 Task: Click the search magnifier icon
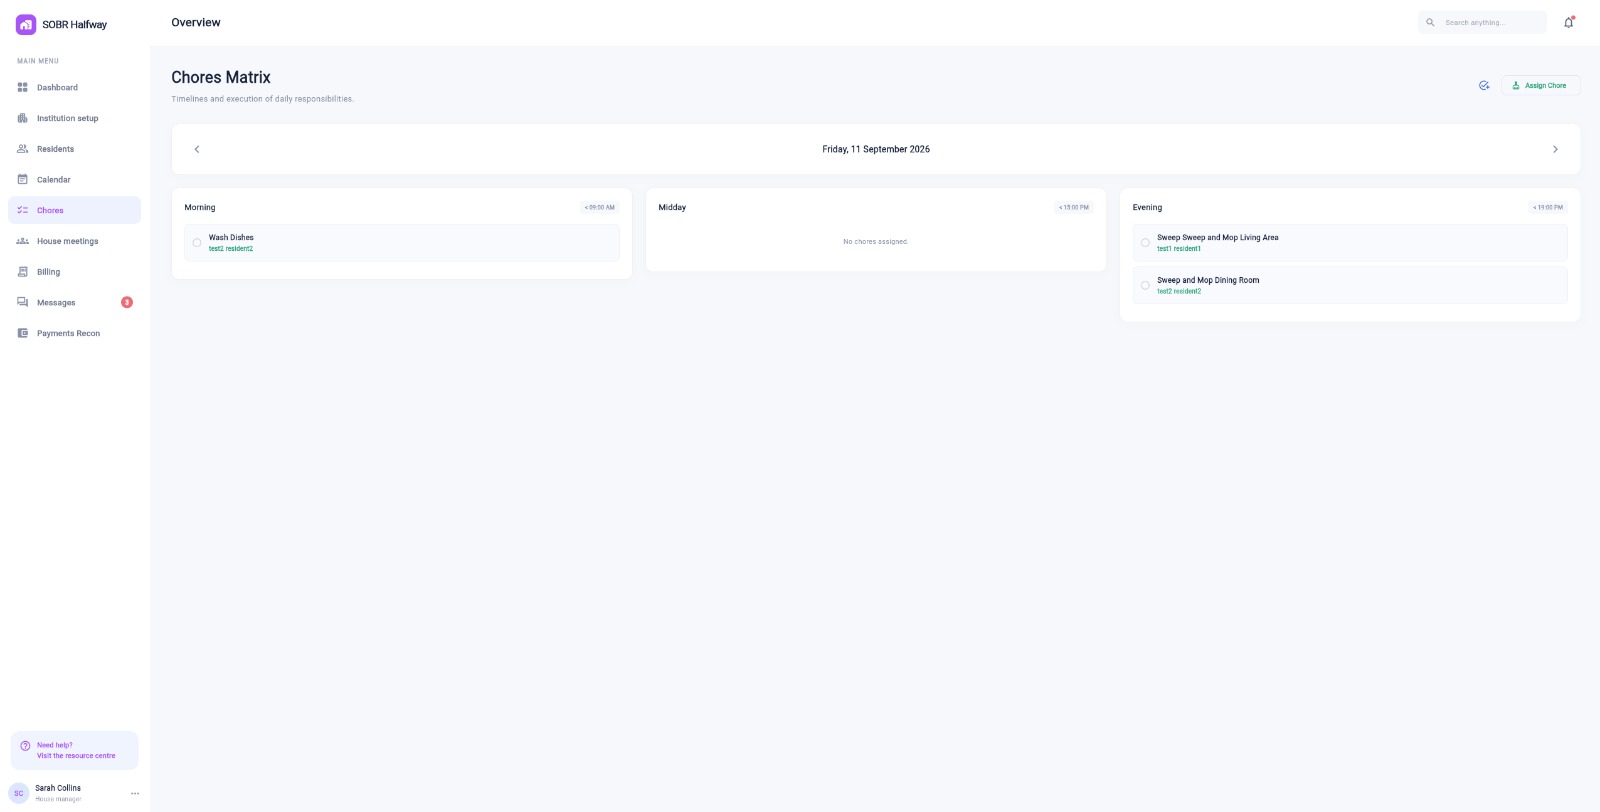[x=1430, y=22]
